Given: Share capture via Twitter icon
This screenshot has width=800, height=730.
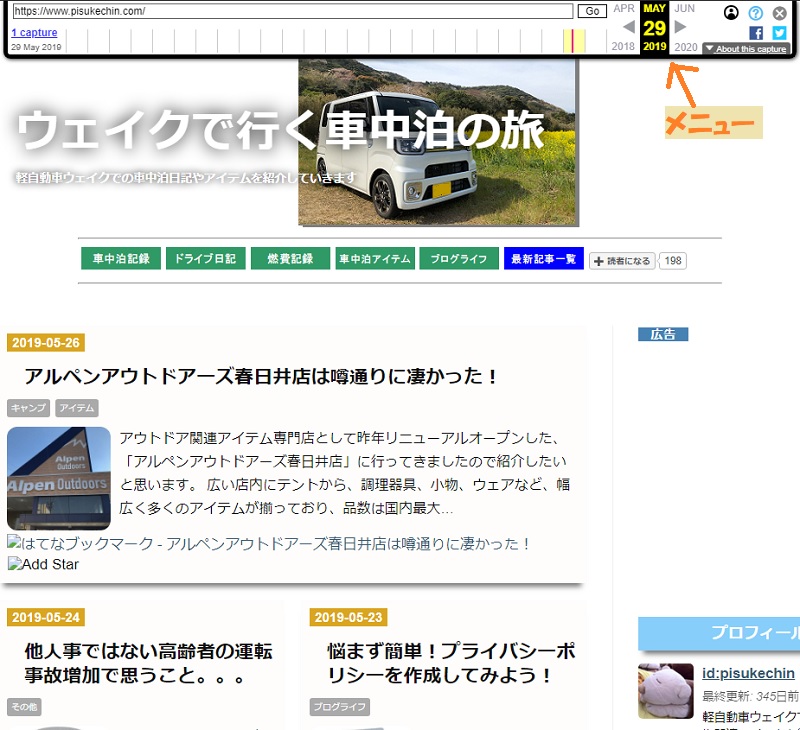Looking at the screenshot, I should coord(779,33).
